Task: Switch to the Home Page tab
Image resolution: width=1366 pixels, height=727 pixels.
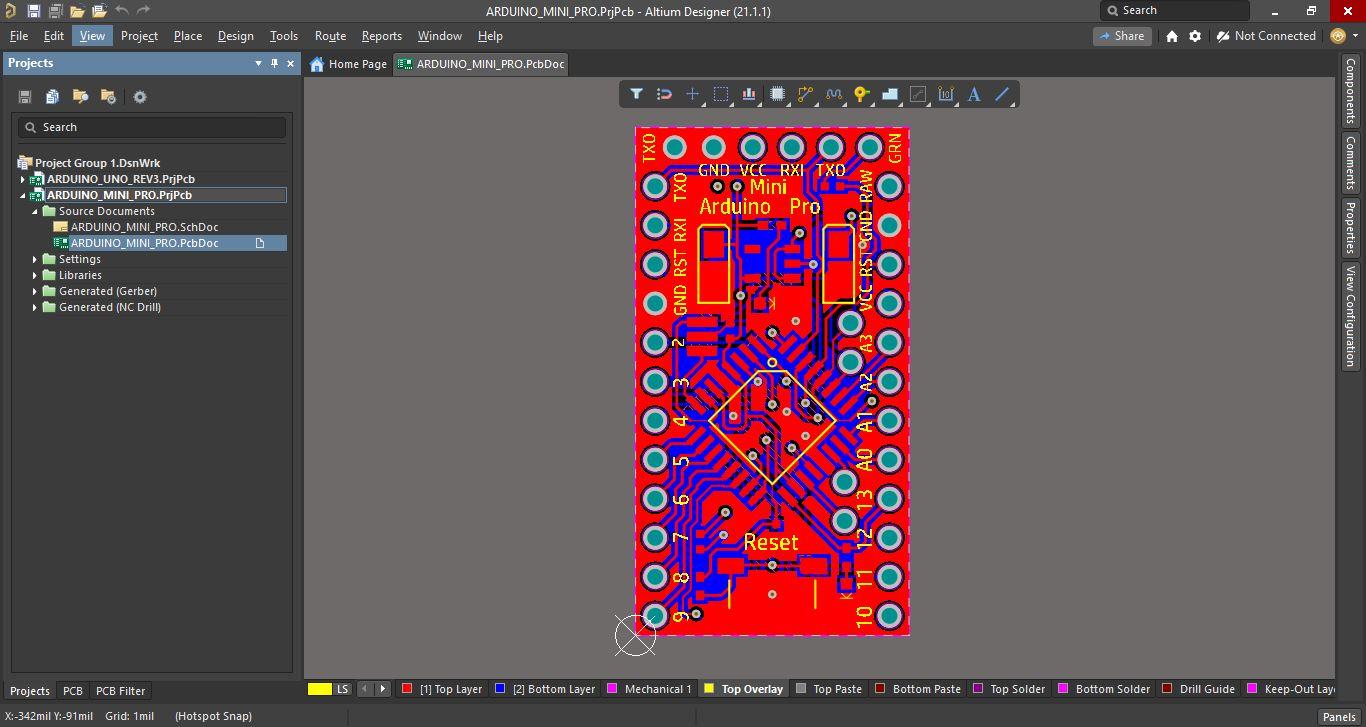Action: click(348, 64)
